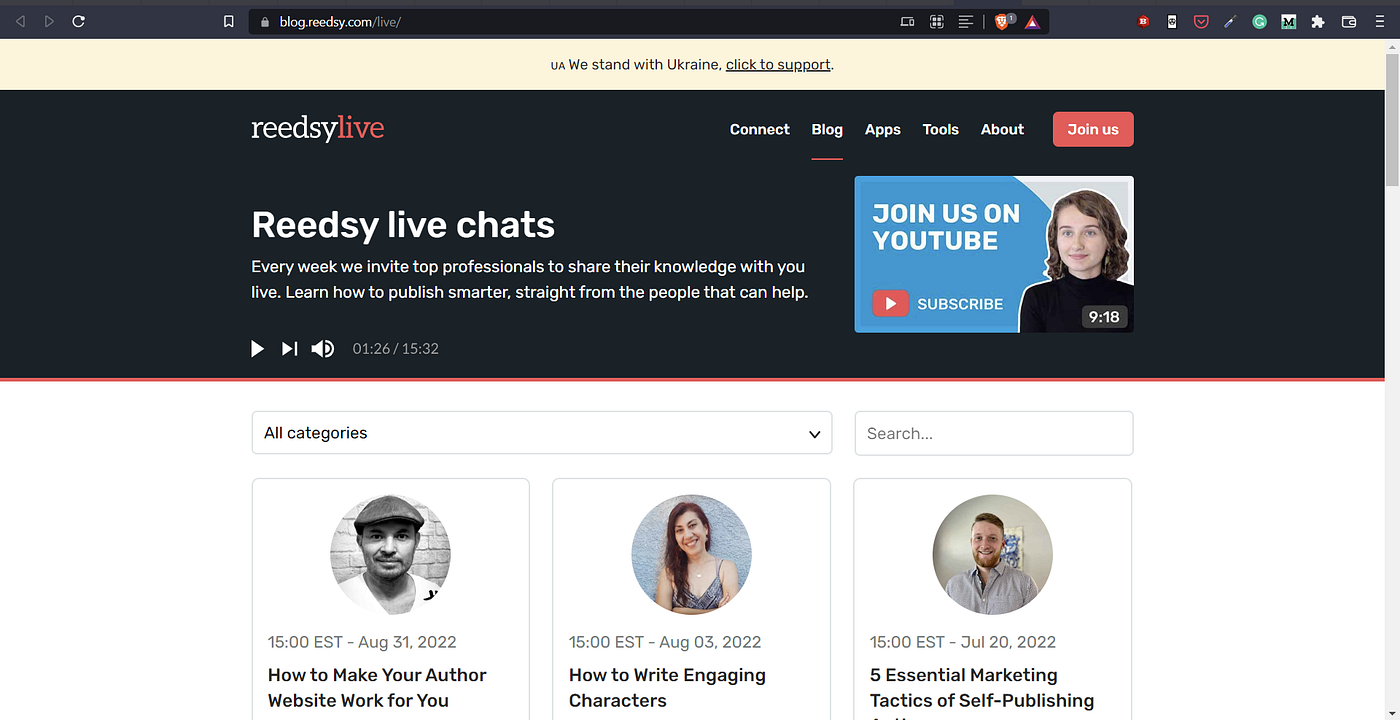Open the Apps section in navigation

(x=883, y=129)
